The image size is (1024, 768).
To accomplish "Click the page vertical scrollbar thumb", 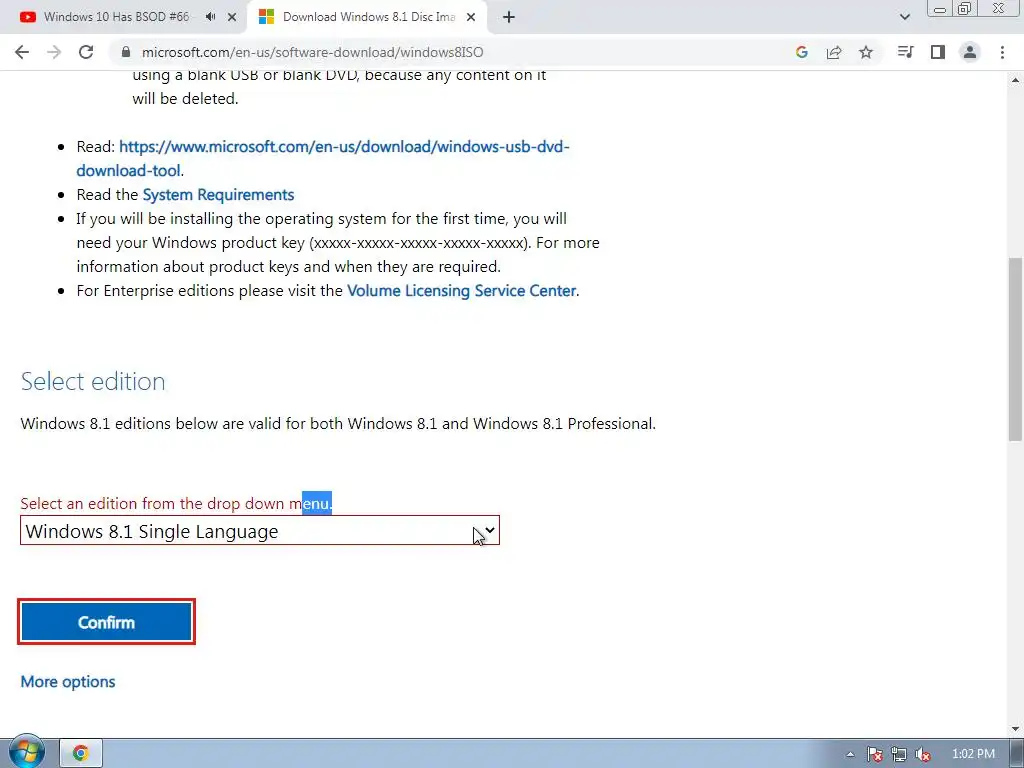I will click(x=1015, y=349).
